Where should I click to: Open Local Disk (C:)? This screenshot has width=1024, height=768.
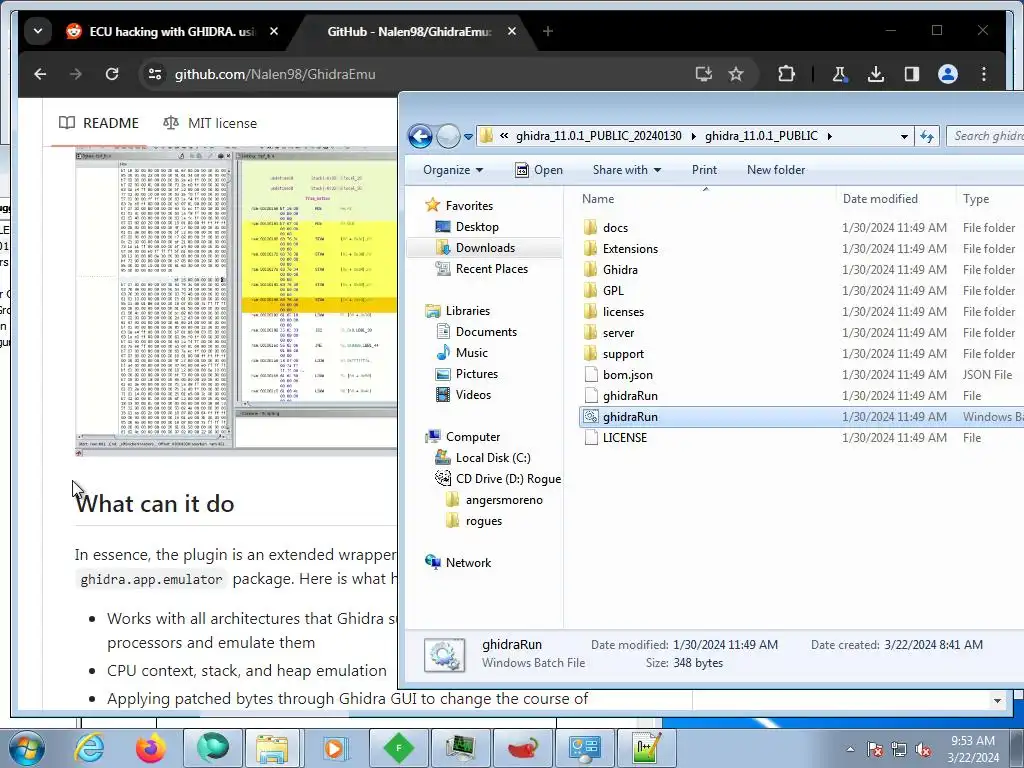pos(492,458)
